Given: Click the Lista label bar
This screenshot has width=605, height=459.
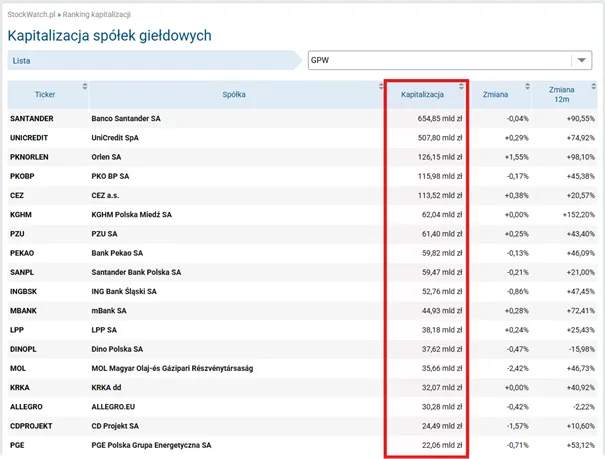Looking at the screenshot, I should click(x=154, y=61).
